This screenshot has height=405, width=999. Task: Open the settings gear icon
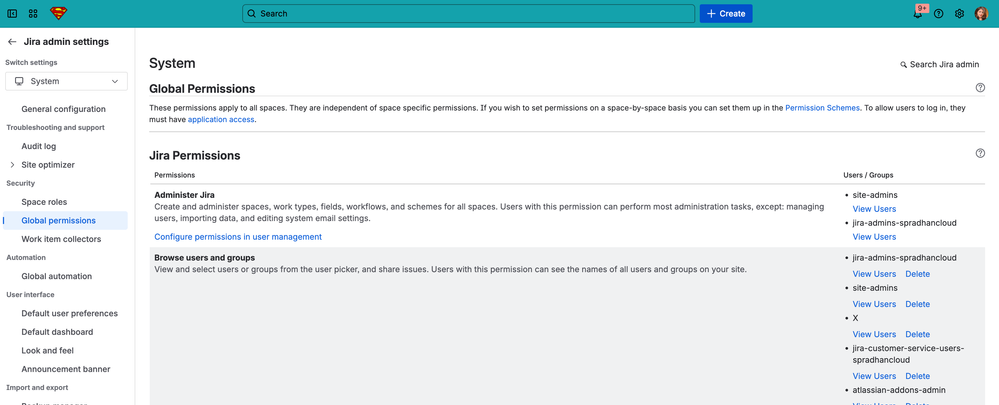click(959, 13)
